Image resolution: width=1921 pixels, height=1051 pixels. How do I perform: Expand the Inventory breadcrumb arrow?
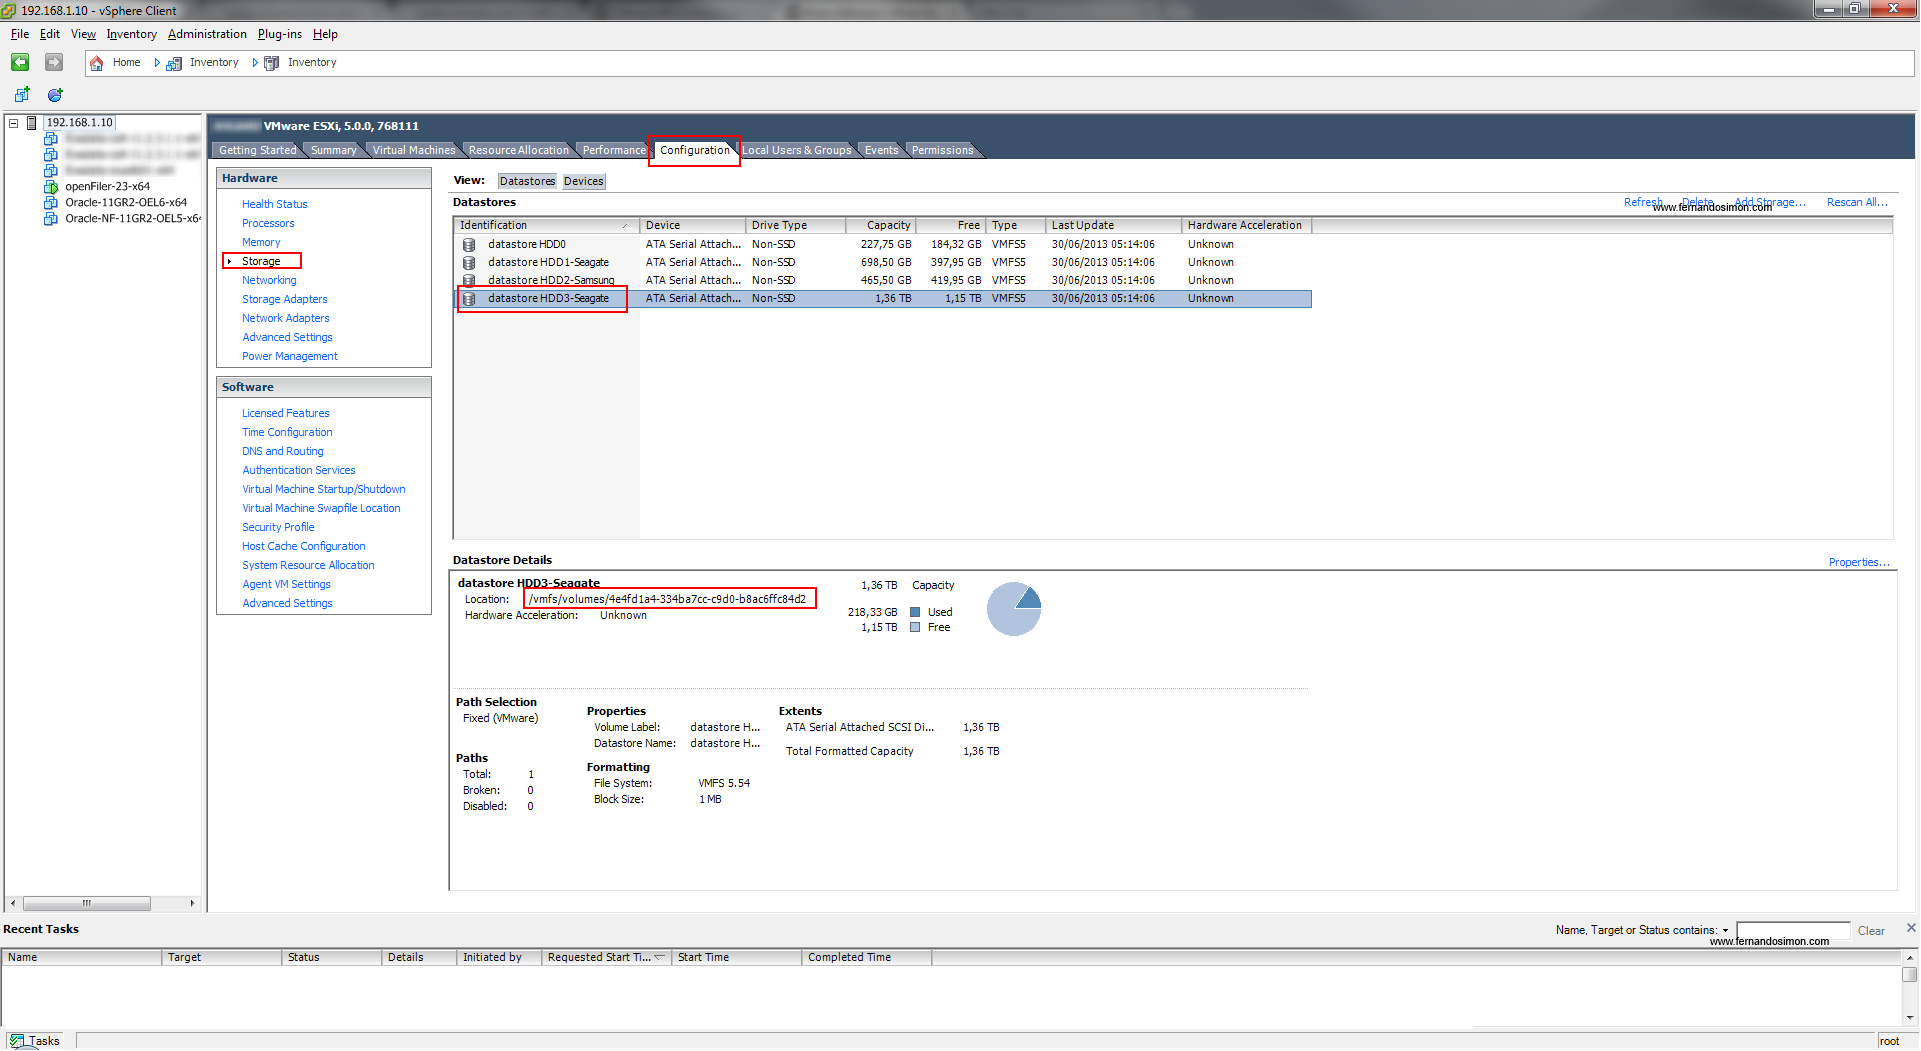click(255, 63)
